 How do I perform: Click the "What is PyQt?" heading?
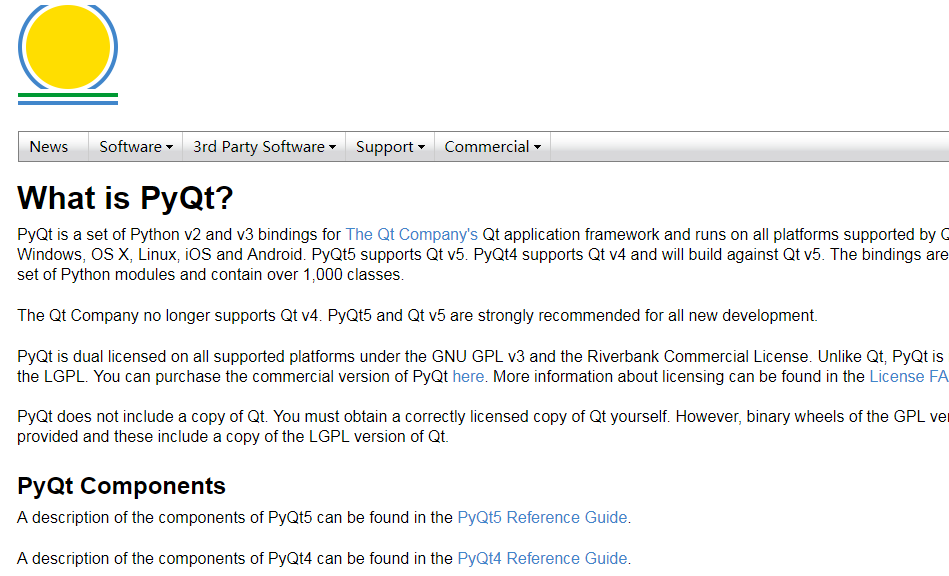(125, 198)
